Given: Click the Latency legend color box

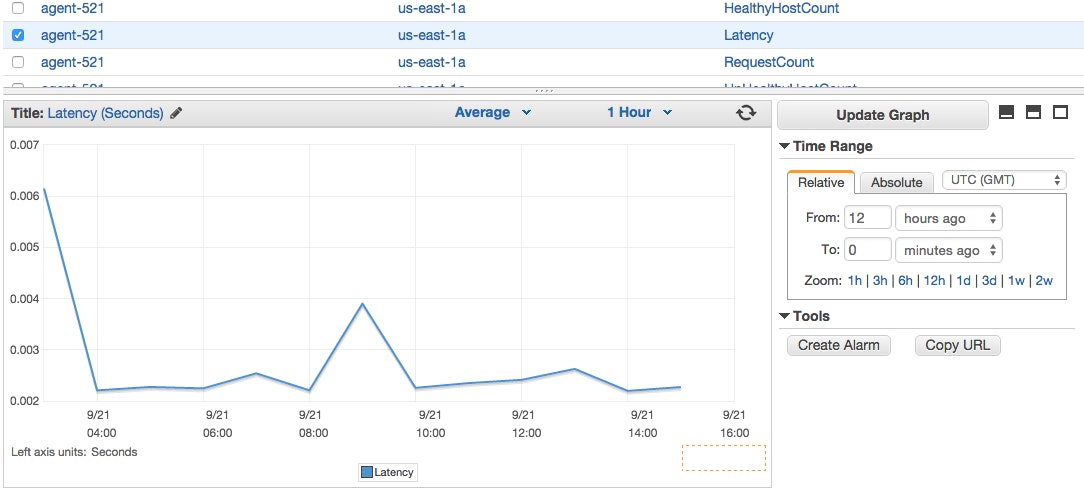Looking at the screenshot, I should 367,472.
